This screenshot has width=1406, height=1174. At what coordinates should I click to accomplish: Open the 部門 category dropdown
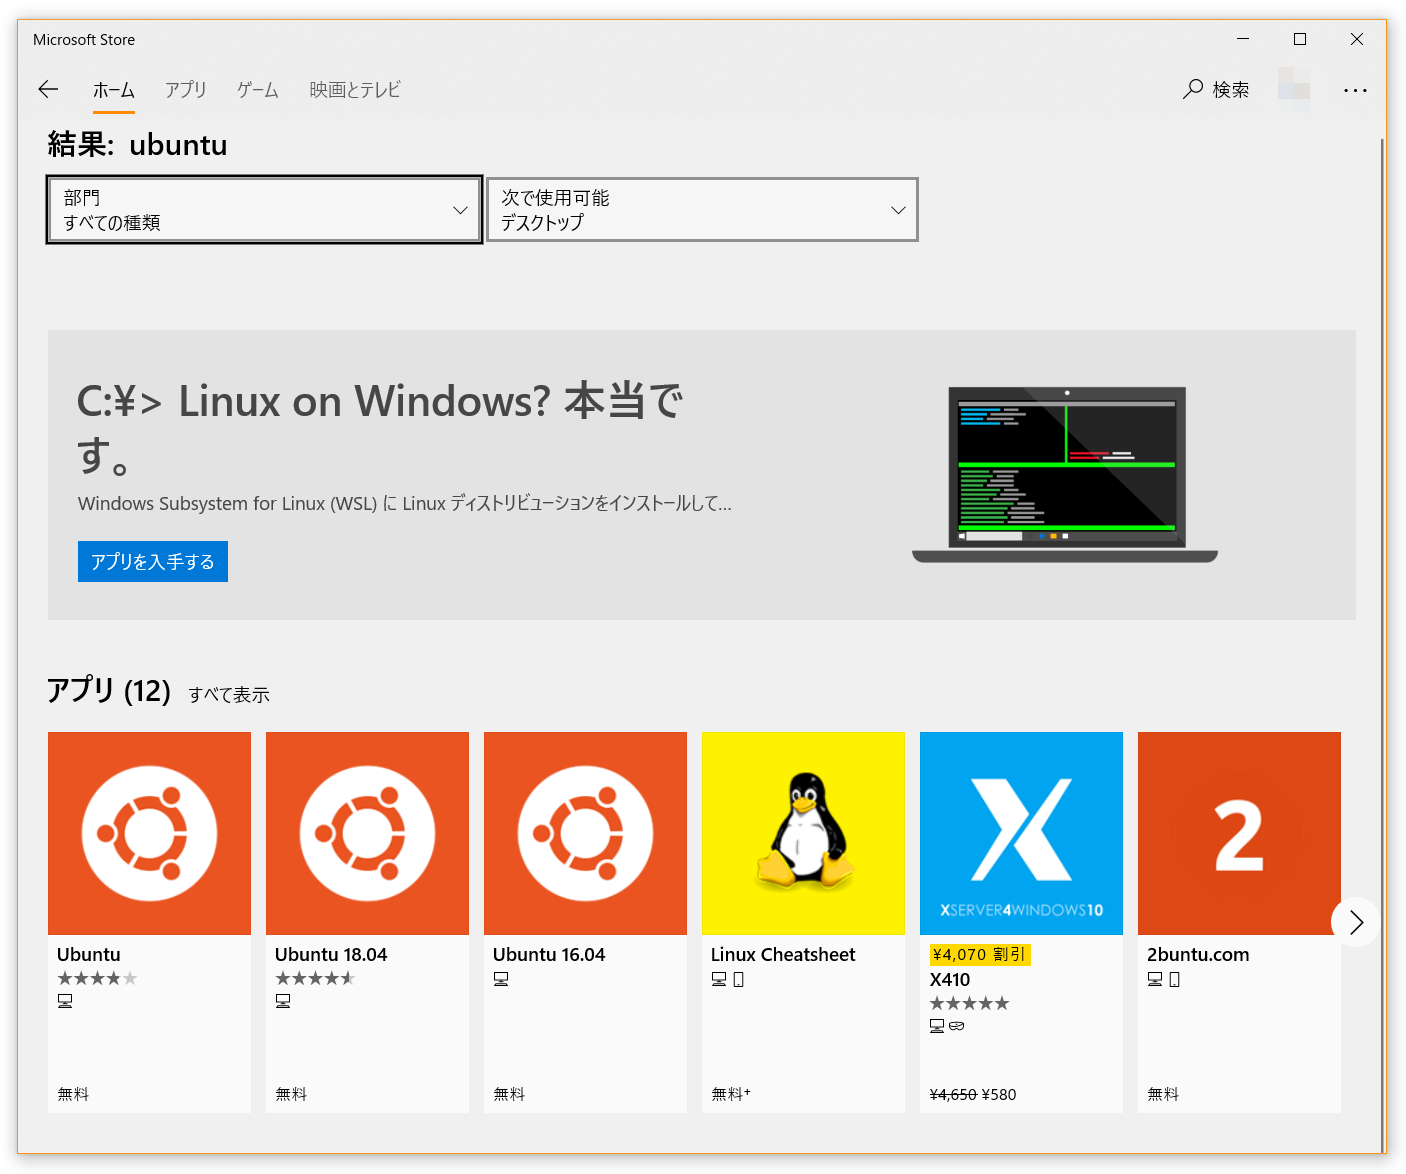pos(263,210)
